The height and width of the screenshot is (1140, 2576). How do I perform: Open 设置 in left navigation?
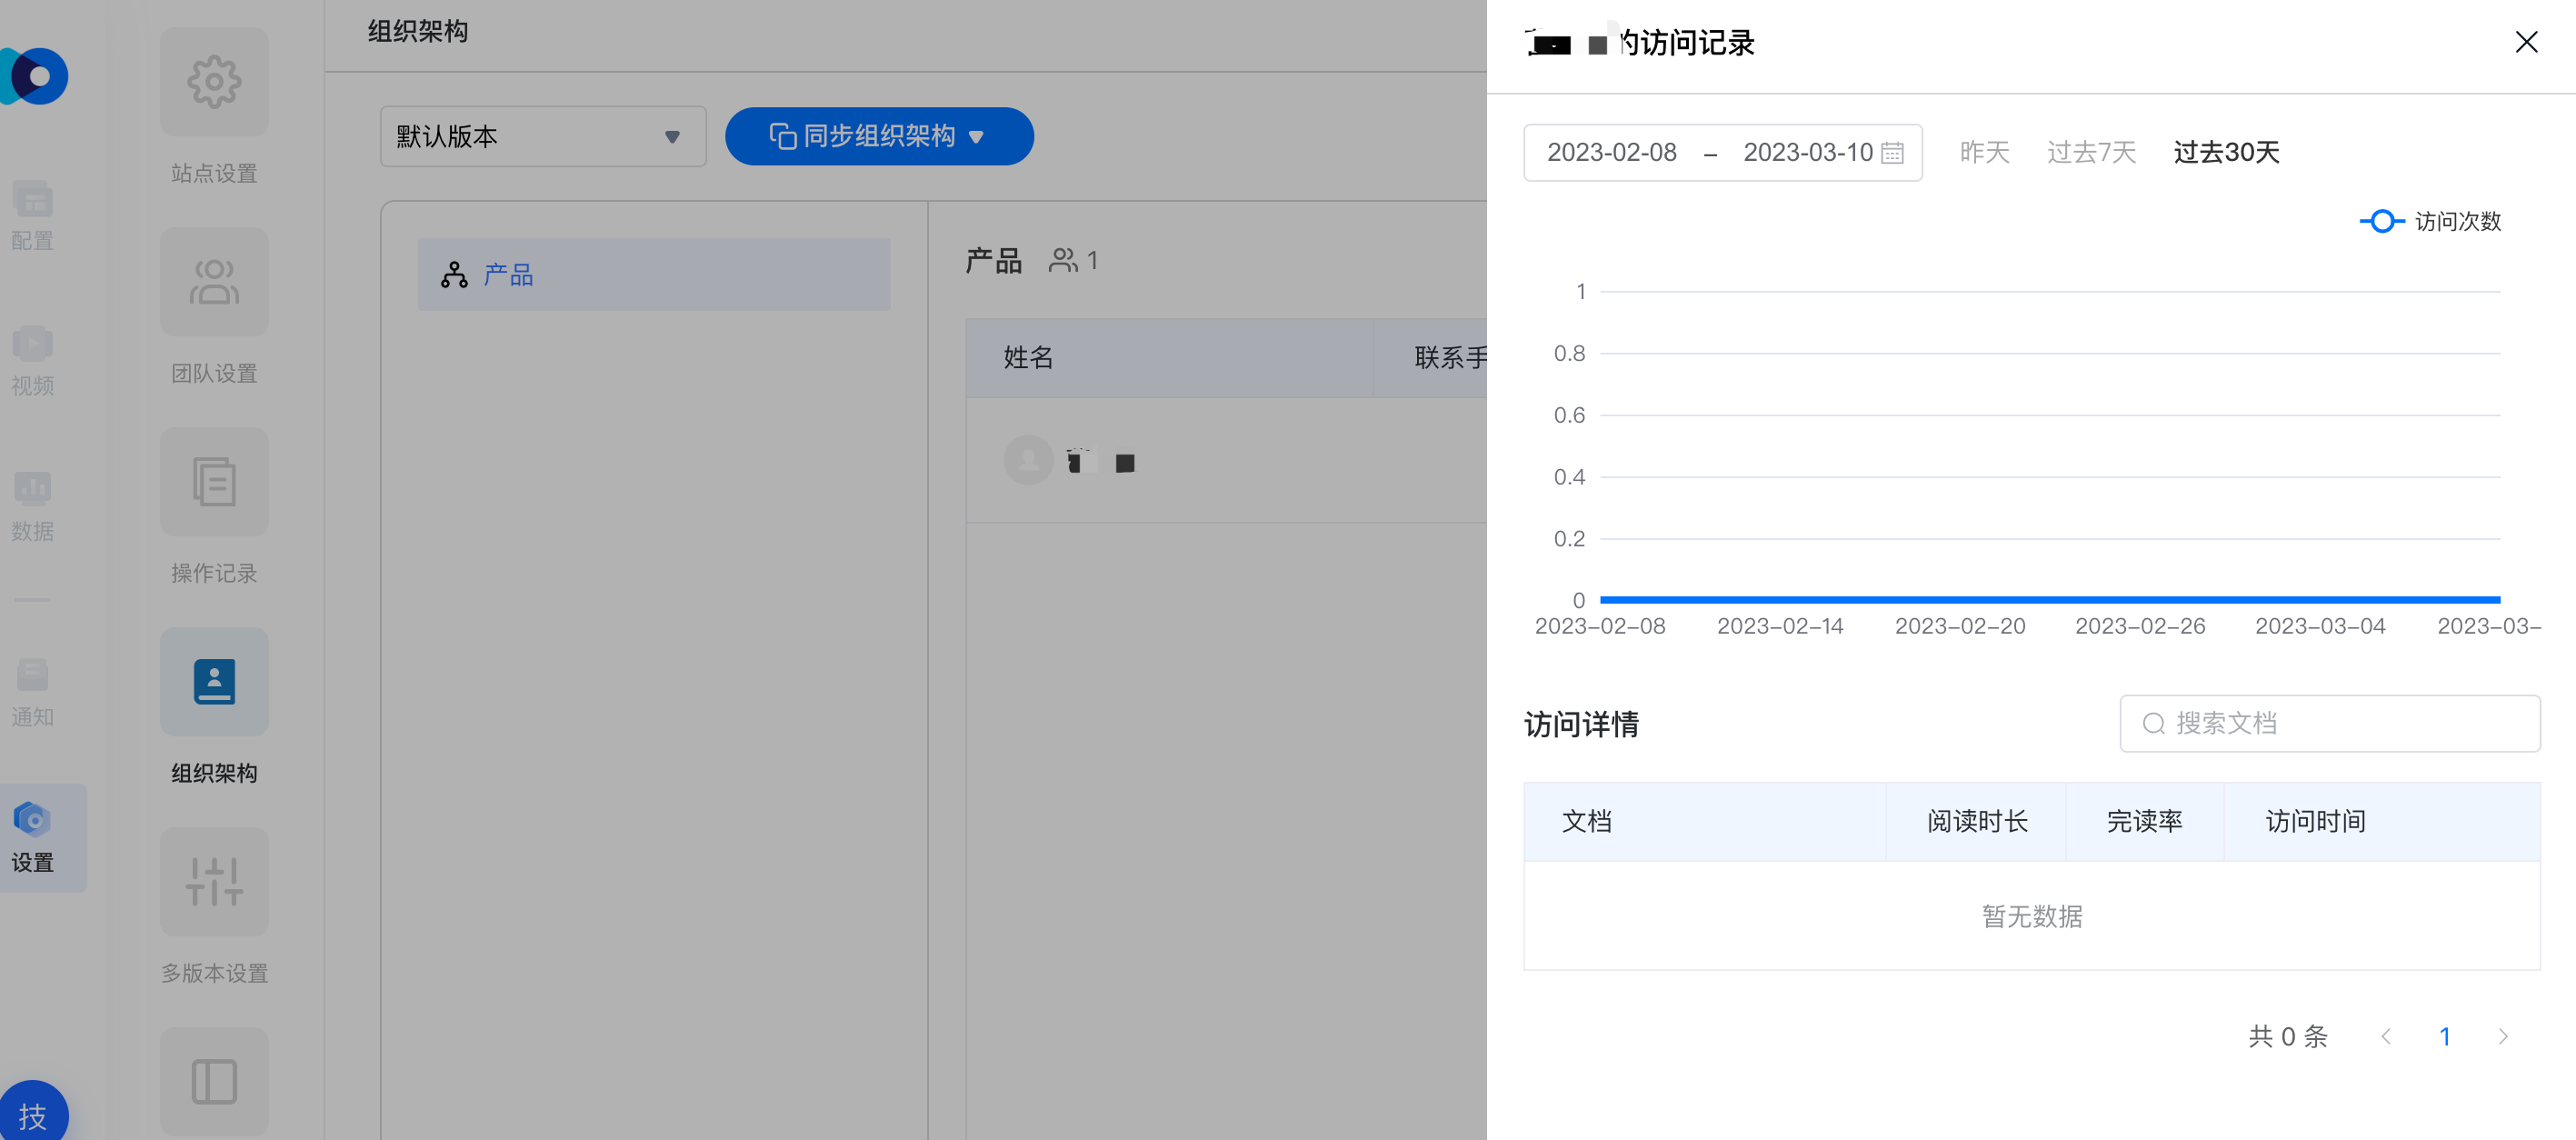pyautogui.click(x=42, y=837)
